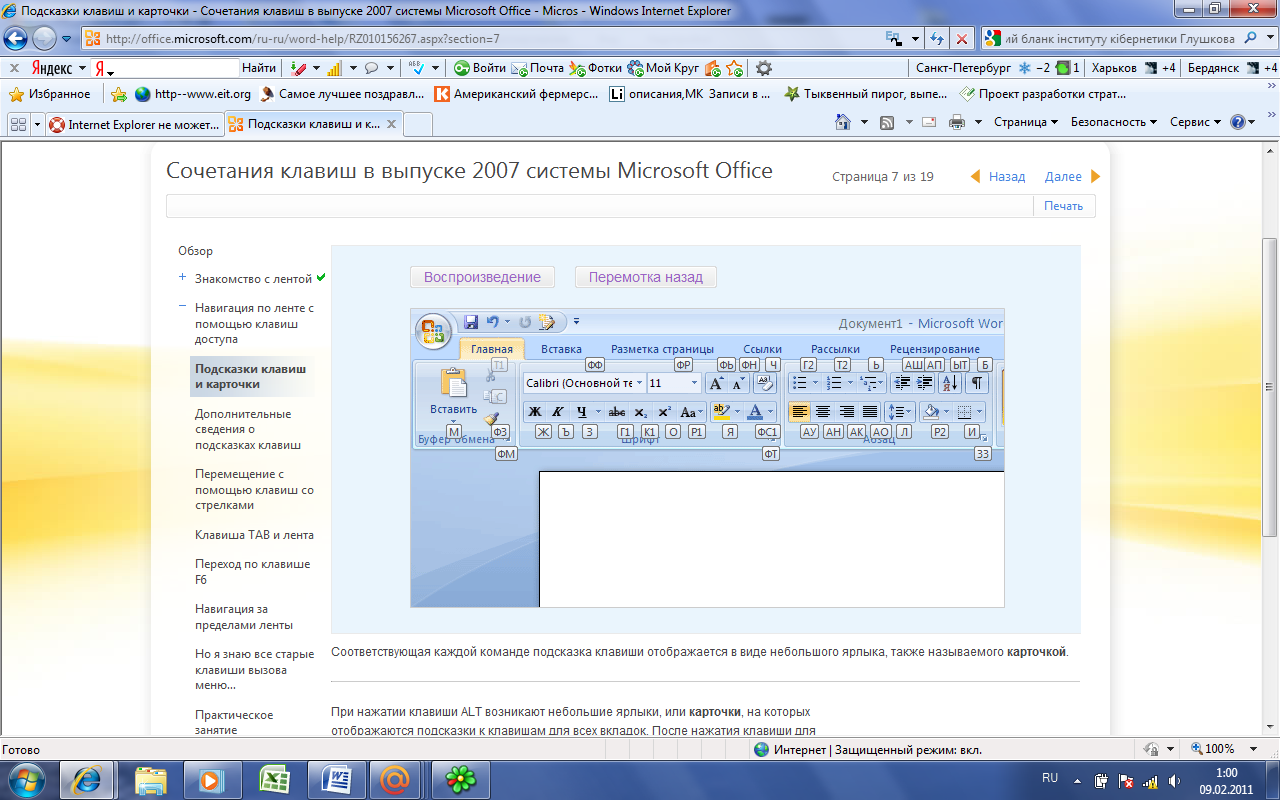Viewport: 1280px width, 800px height.
Task: Toggle Bold Ж in the Word demo ribbon
Action: click(534, 411)
